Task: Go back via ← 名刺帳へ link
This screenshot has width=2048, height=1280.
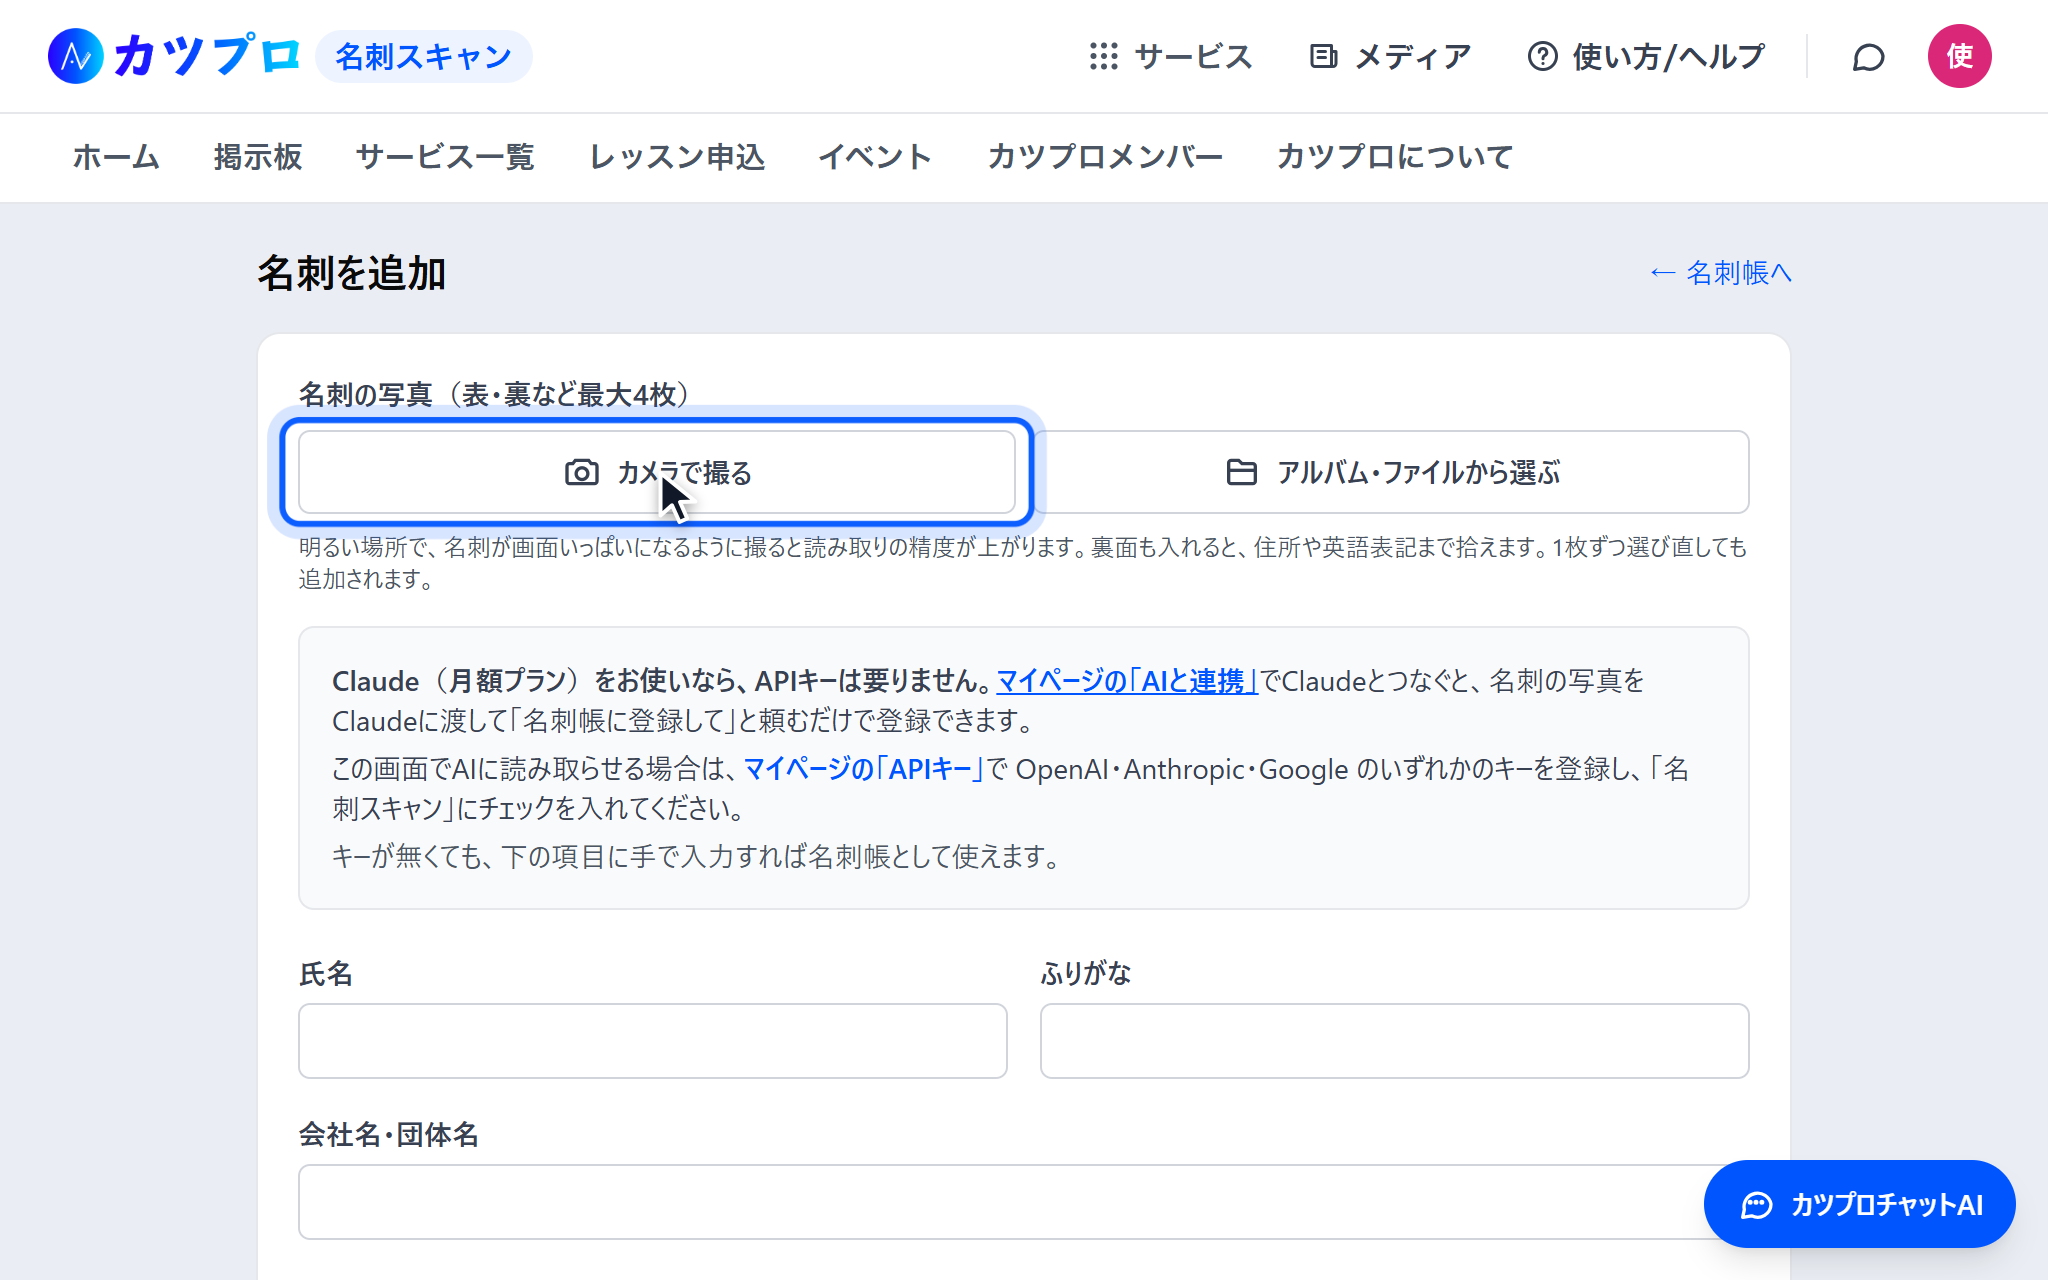Action: point(1720,272)
